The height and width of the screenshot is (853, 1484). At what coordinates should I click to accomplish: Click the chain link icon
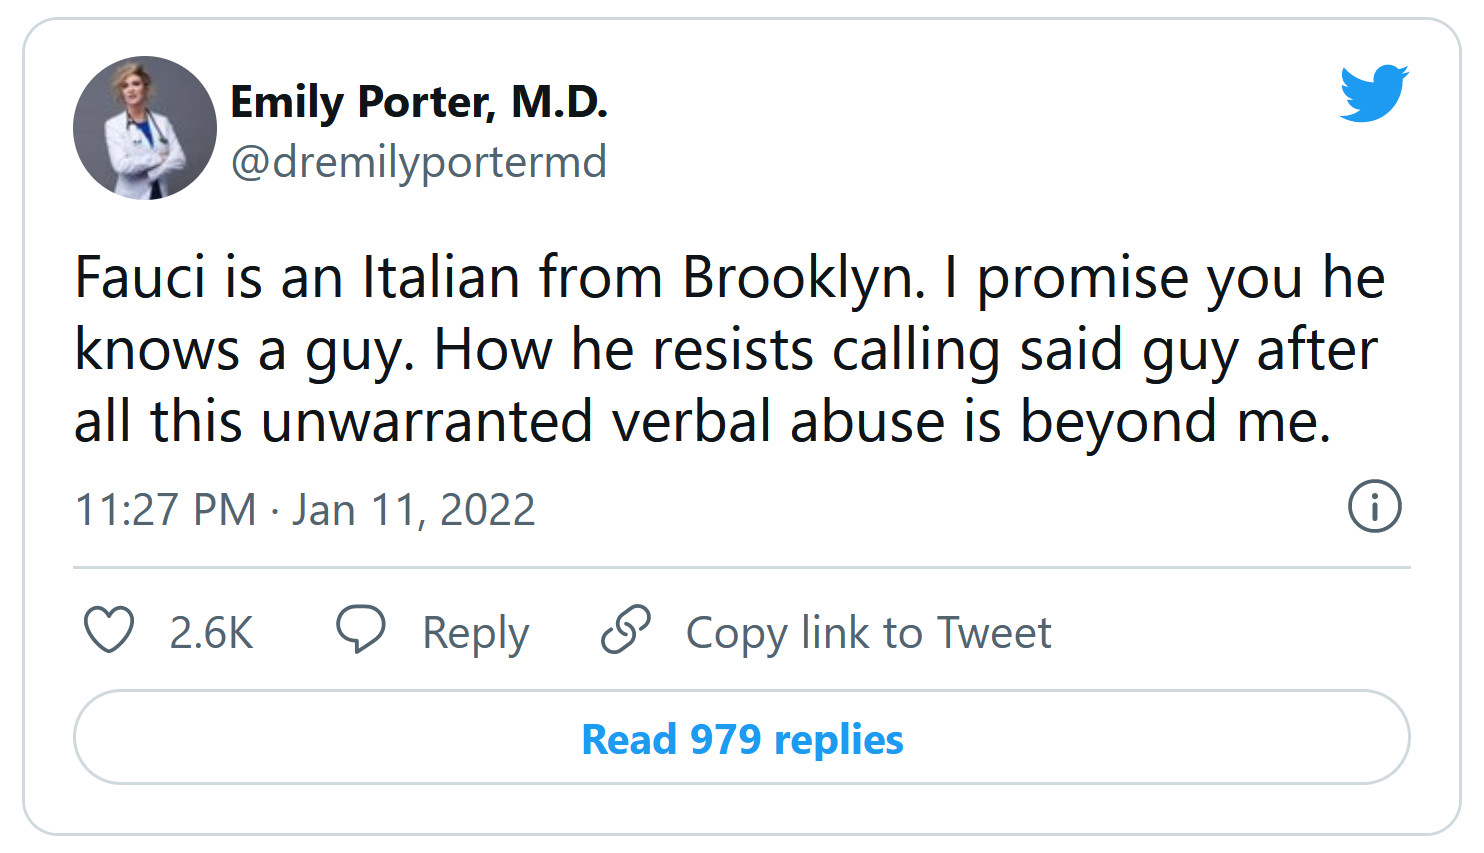click(626, 630)
